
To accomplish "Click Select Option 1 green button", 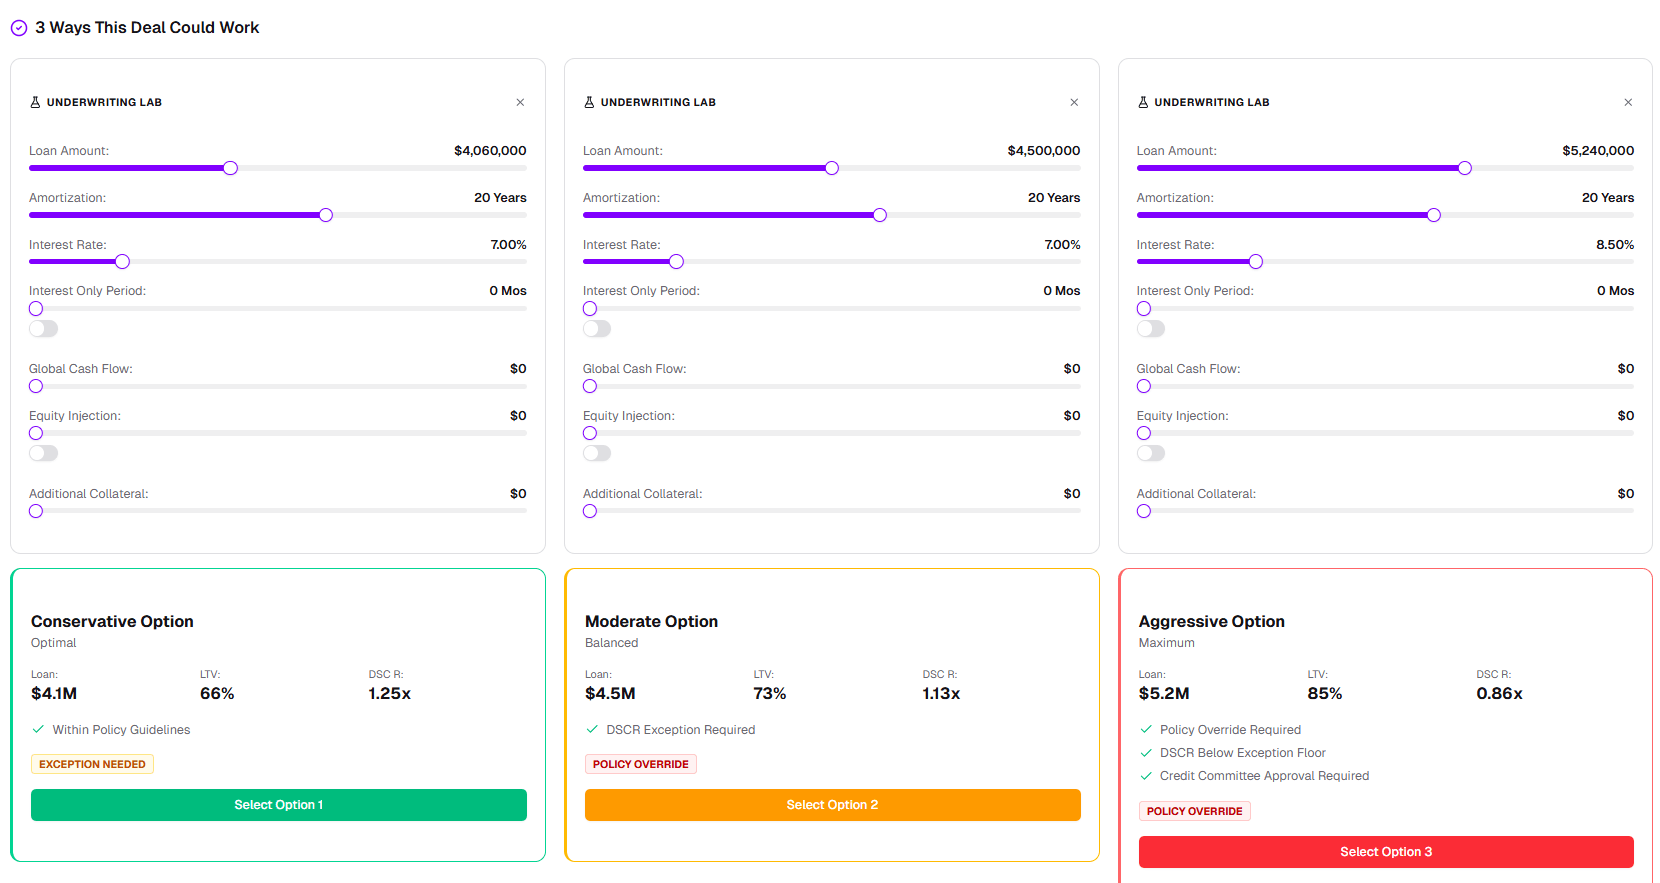I will 278,805.
